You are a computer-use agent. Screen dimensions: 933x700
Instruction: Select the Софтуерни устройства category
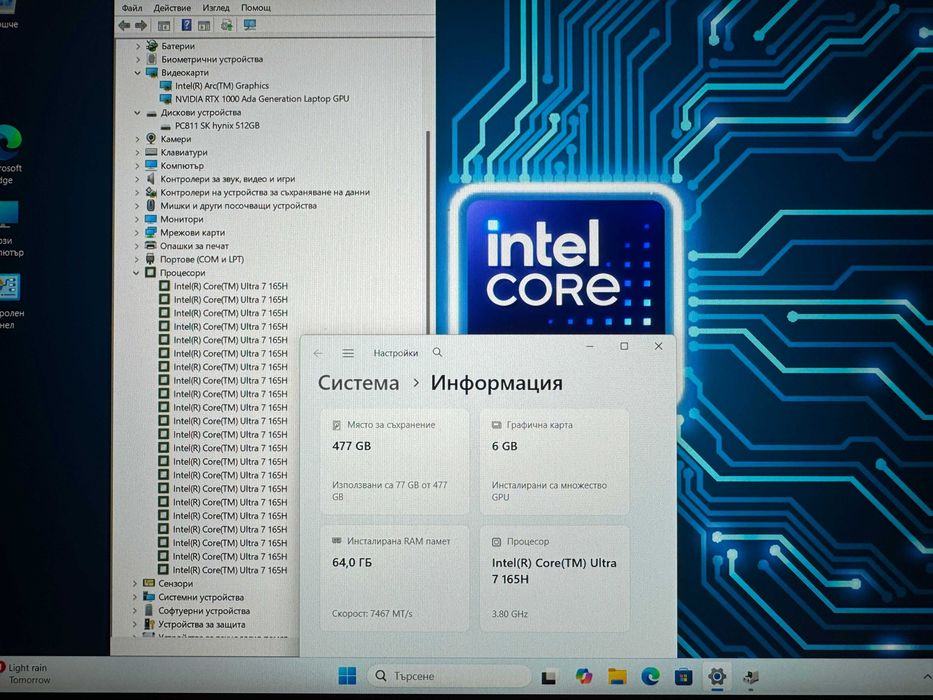[x=203, y=611]
